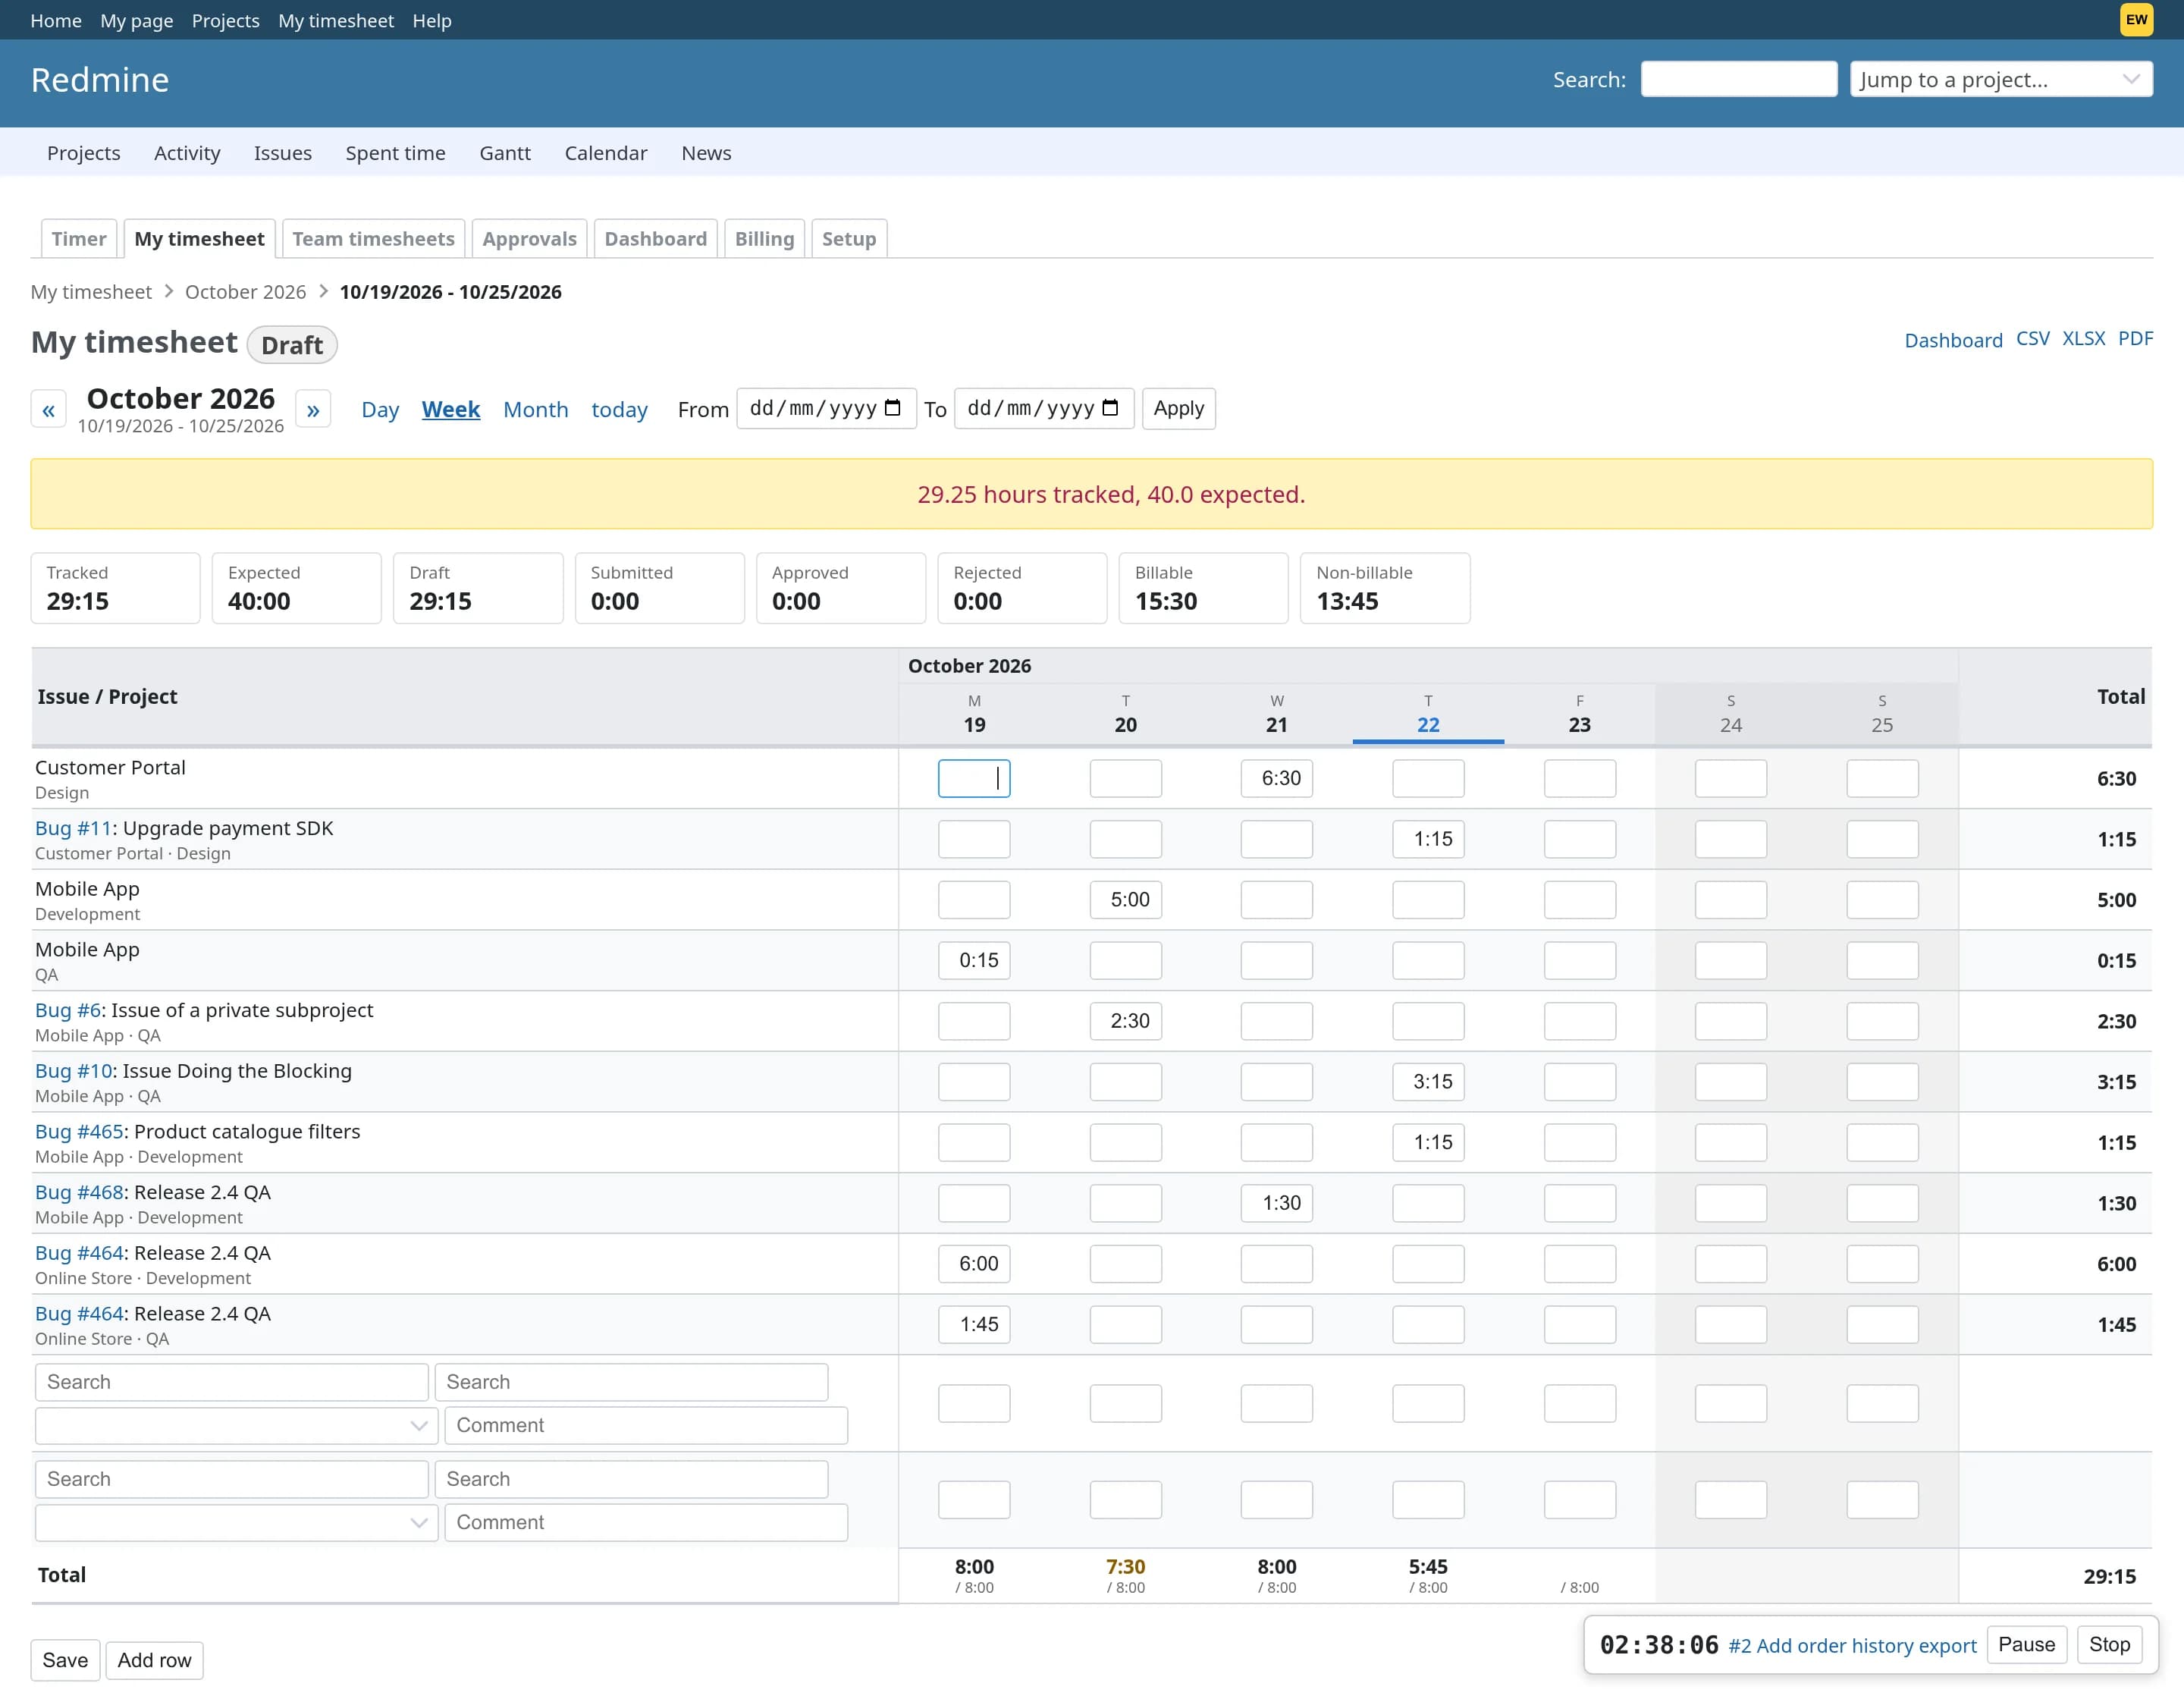Viewport: 2184px width, 1699px height.
Task: Open the Spent time menu item
Action: click(395, 152)
